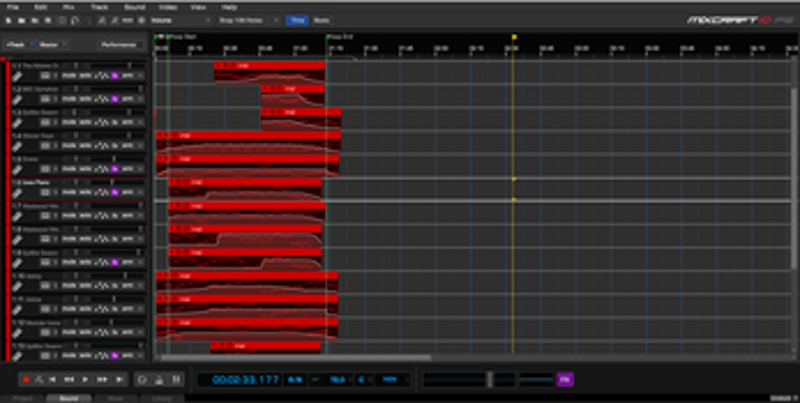Mute track 5

pyautogui.click(x=68, y=169)
